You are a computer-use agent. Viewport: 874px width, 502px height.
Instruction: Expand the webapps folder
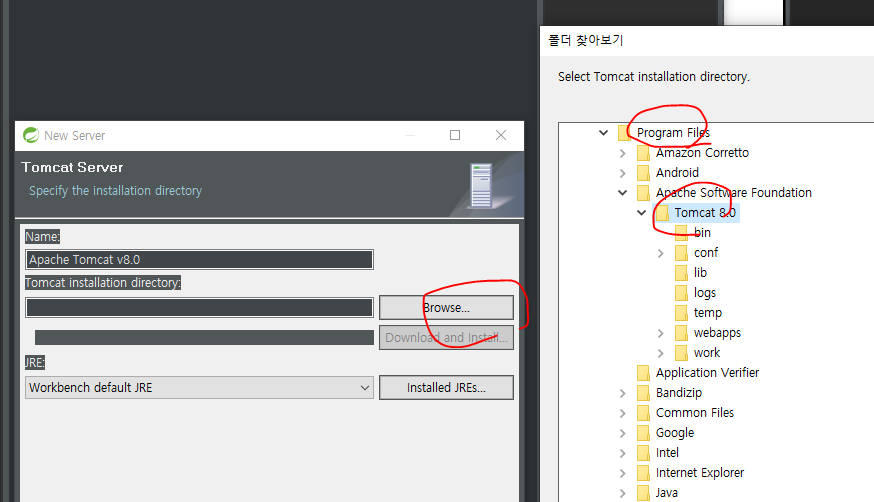pyautogui.click(x=660, y=333)
